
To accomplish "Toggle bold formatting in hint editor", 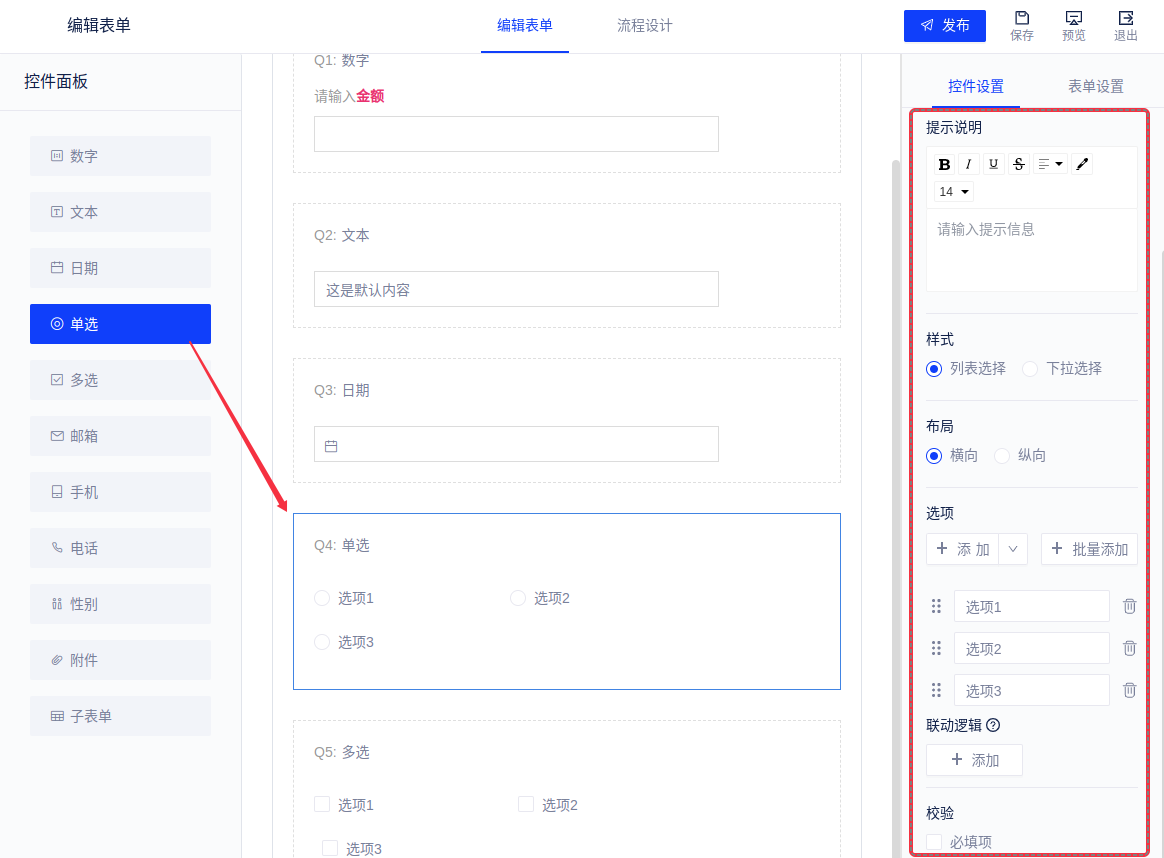I will [x=944, y=164].
